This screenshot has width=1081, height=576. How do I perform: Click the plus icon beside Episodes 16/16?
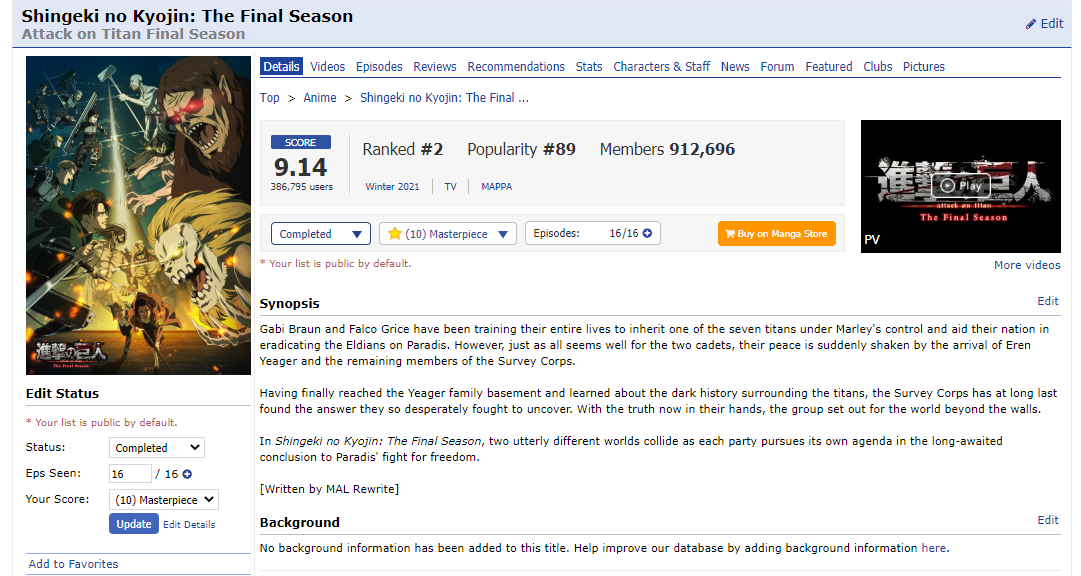647,233
